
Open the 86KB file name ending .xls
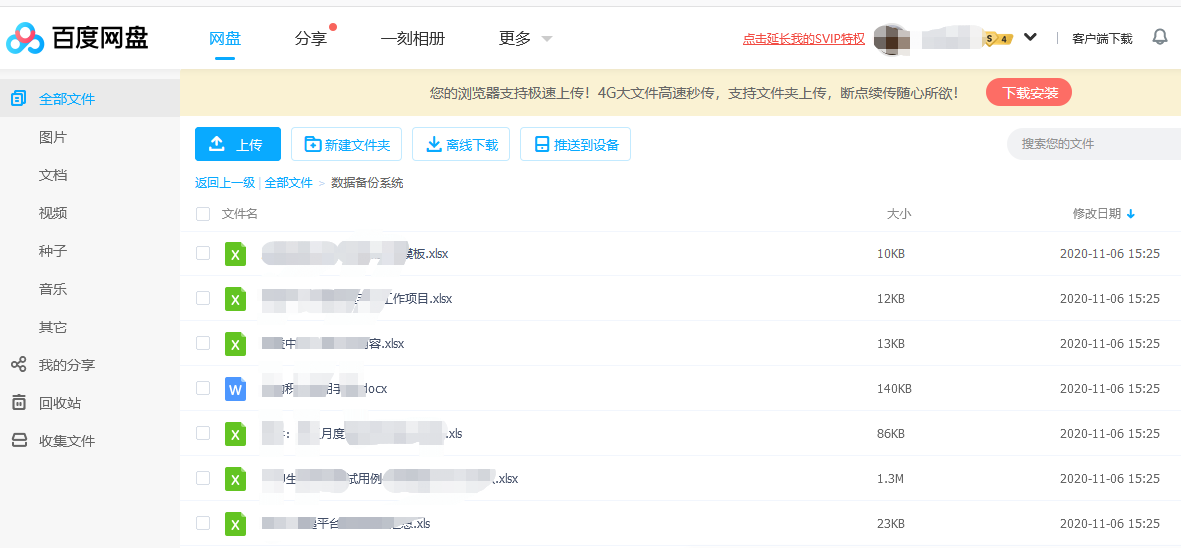pos(362,434)
